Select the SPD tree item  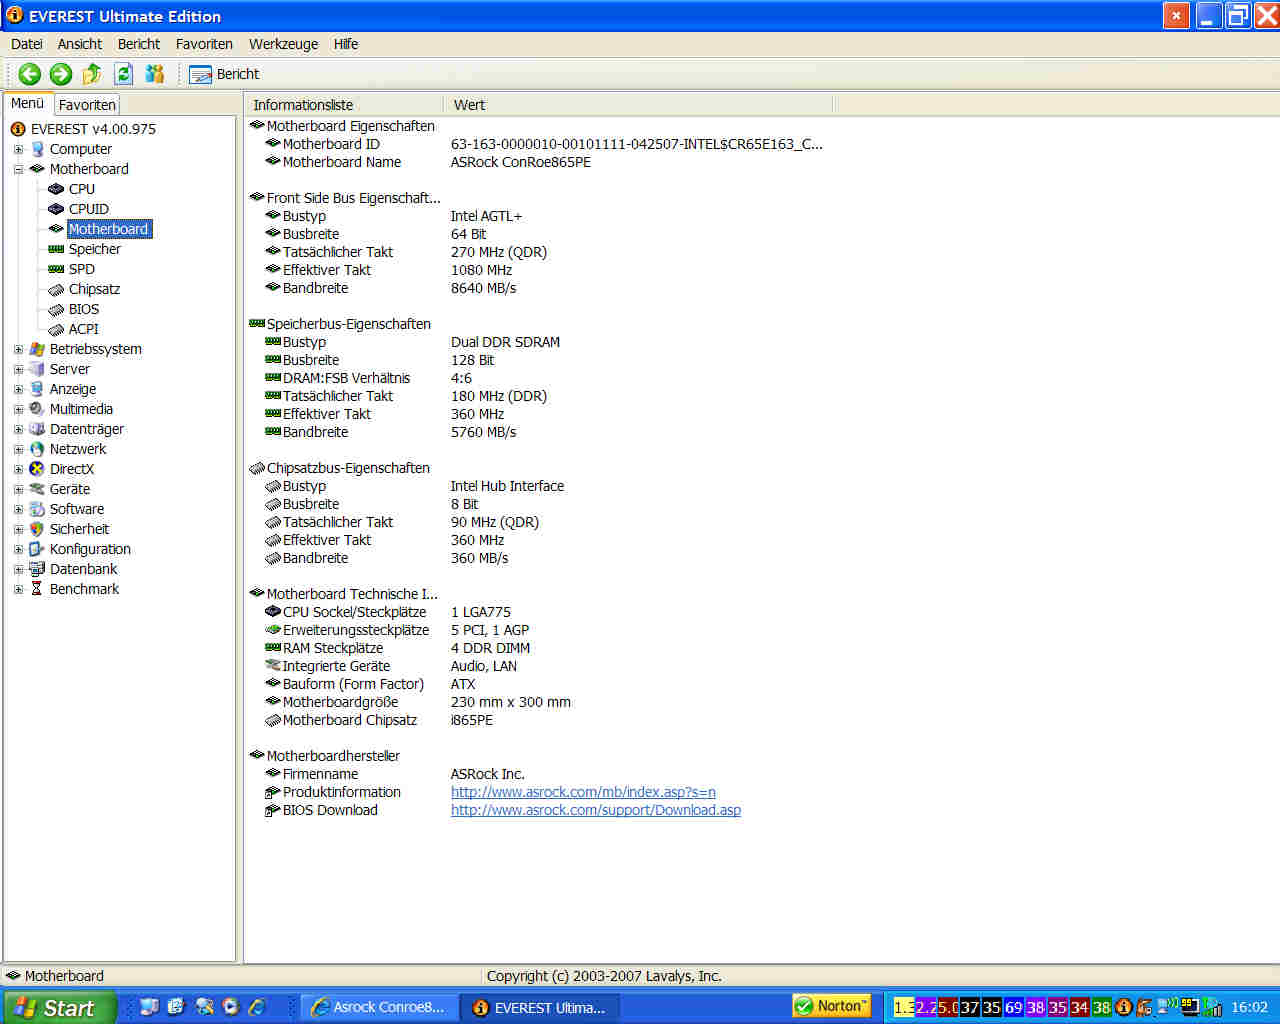click(x=82, y=269)
